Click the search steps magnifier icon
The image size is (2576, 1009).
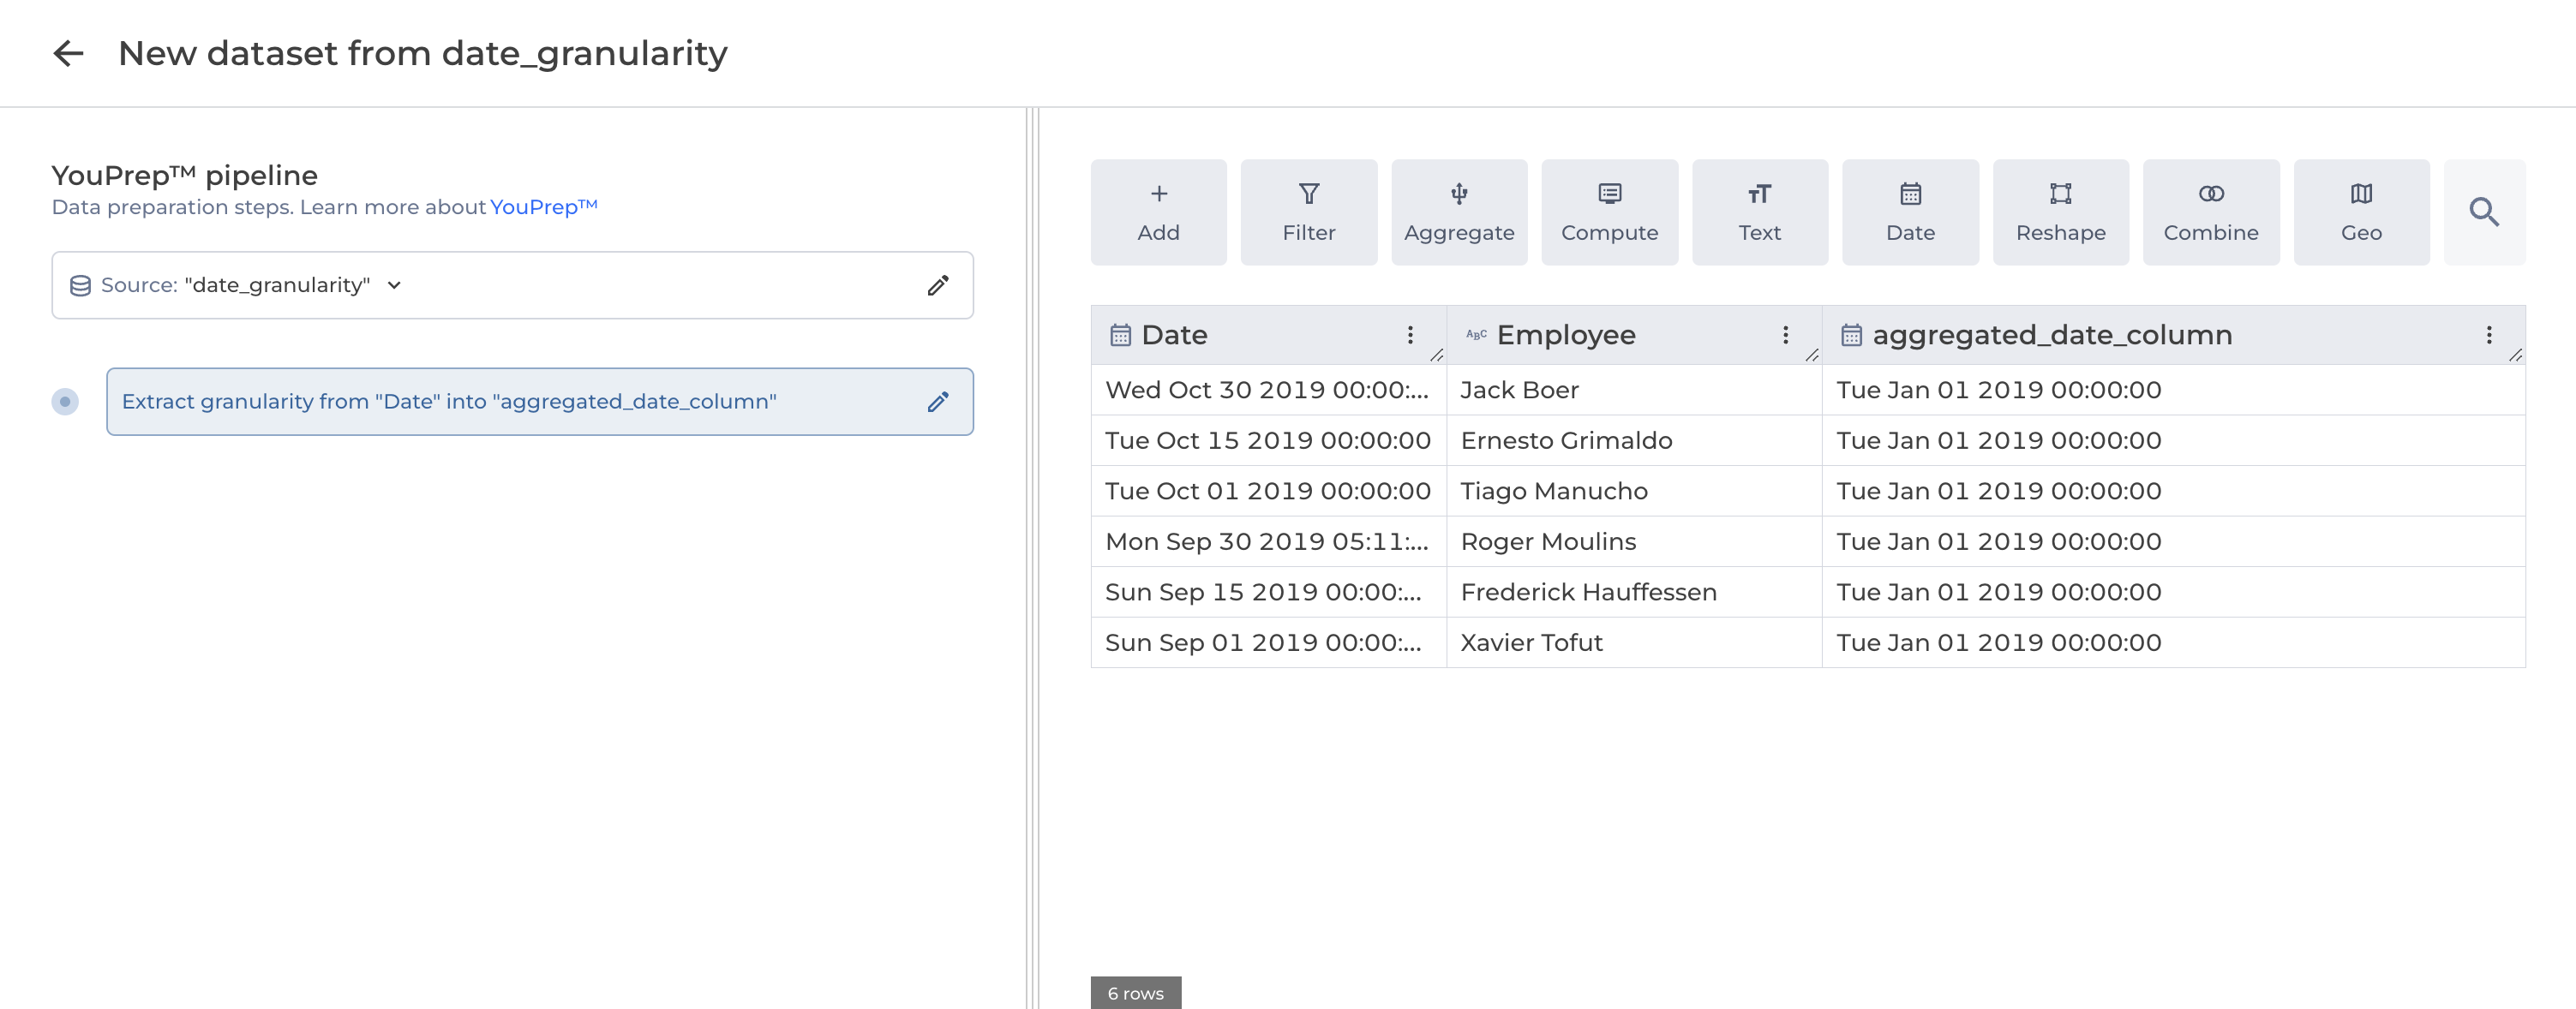pos(2483,212)
